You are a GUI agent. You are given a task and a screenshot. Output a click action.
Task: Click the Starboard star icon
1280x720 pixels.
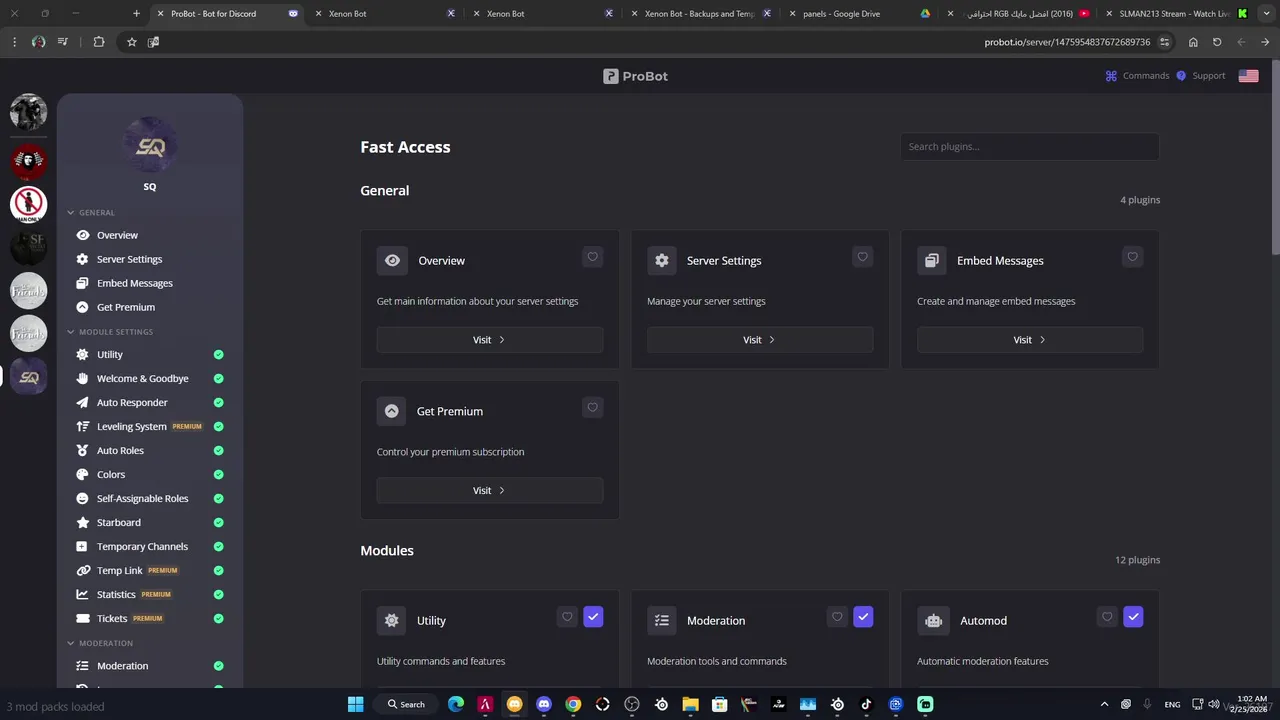[x=83, y=522]
